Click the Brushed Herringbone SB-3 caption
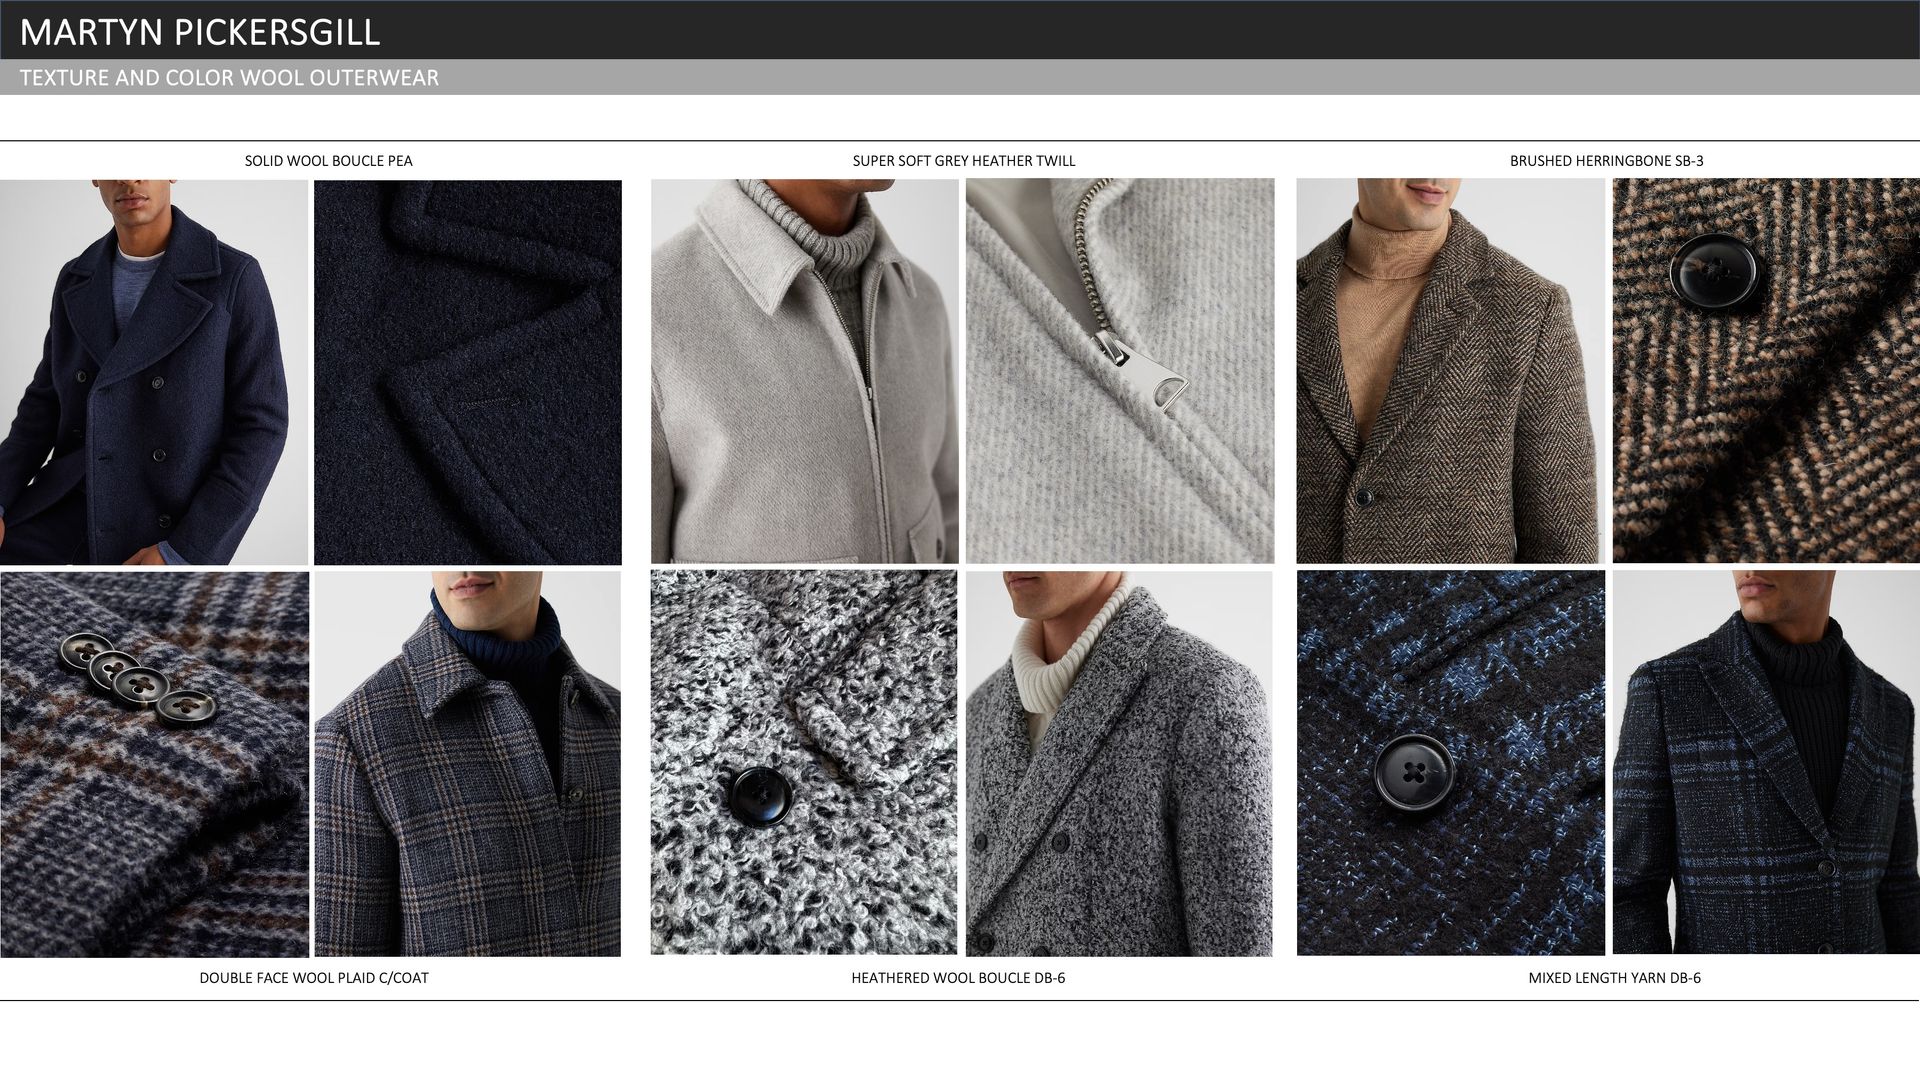 pyautogui.click(x=1606, y=161)
